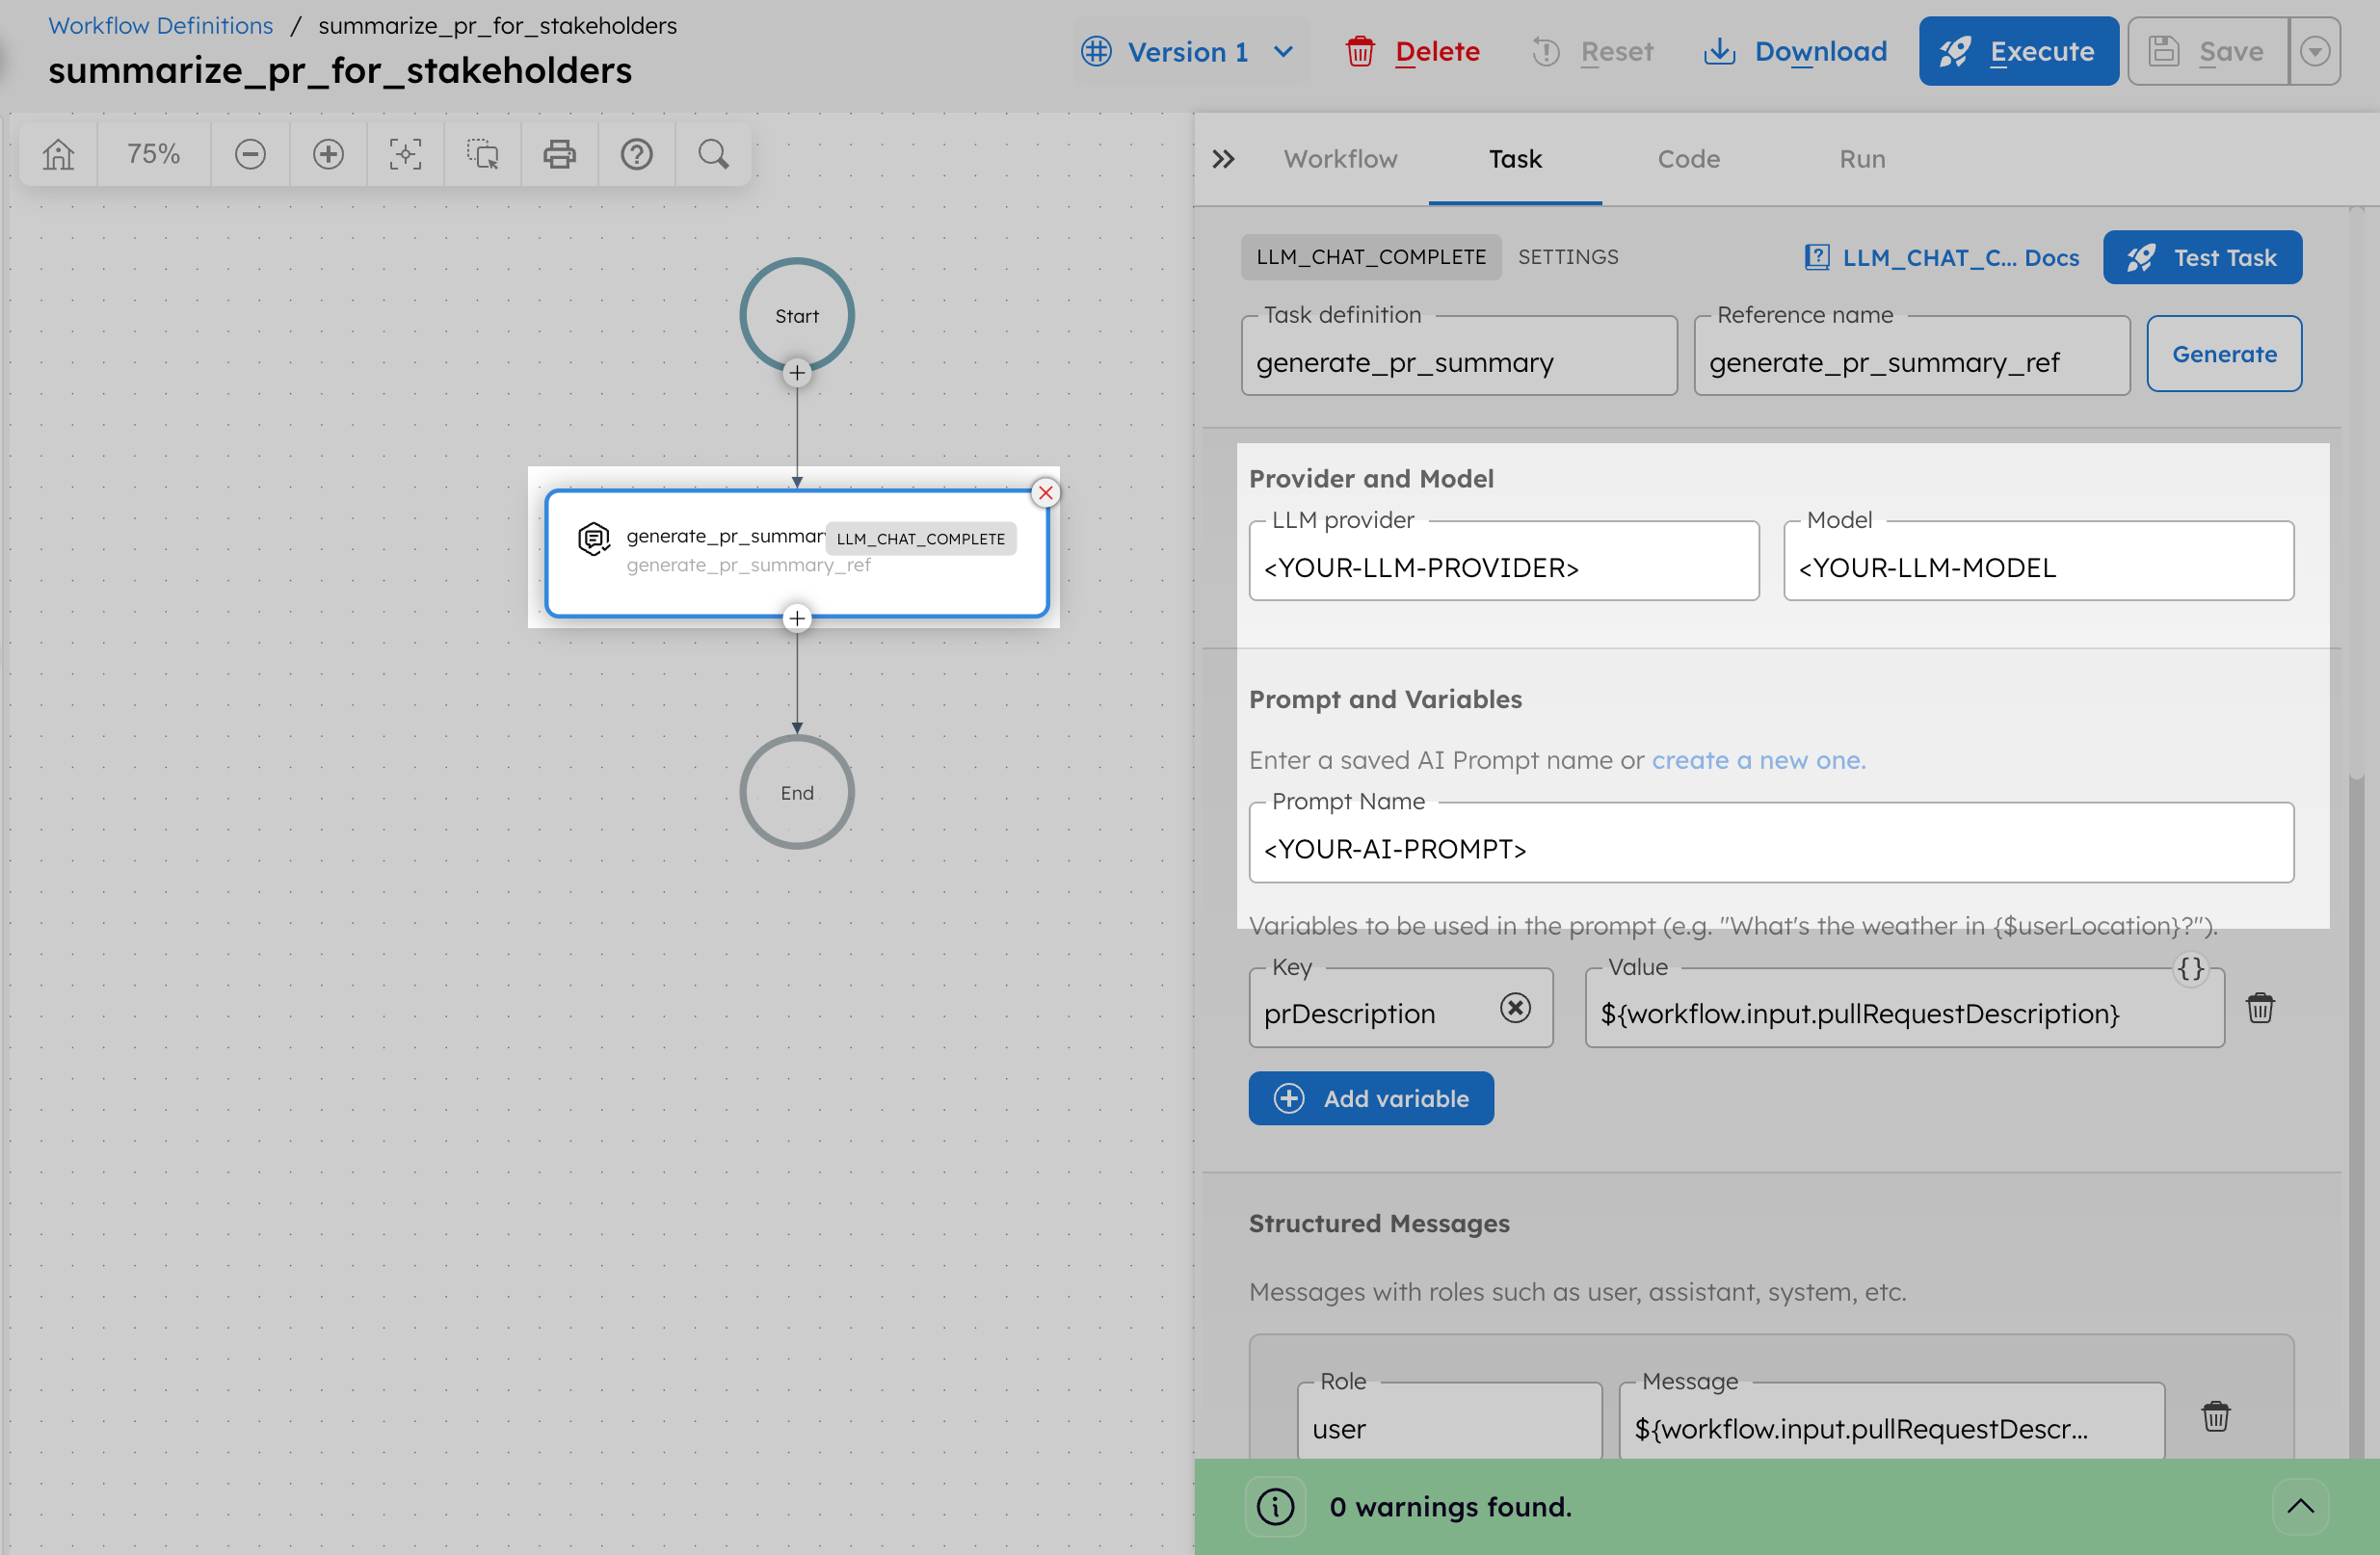Zoom out of the workflow canvas

(x=249, y=154)
